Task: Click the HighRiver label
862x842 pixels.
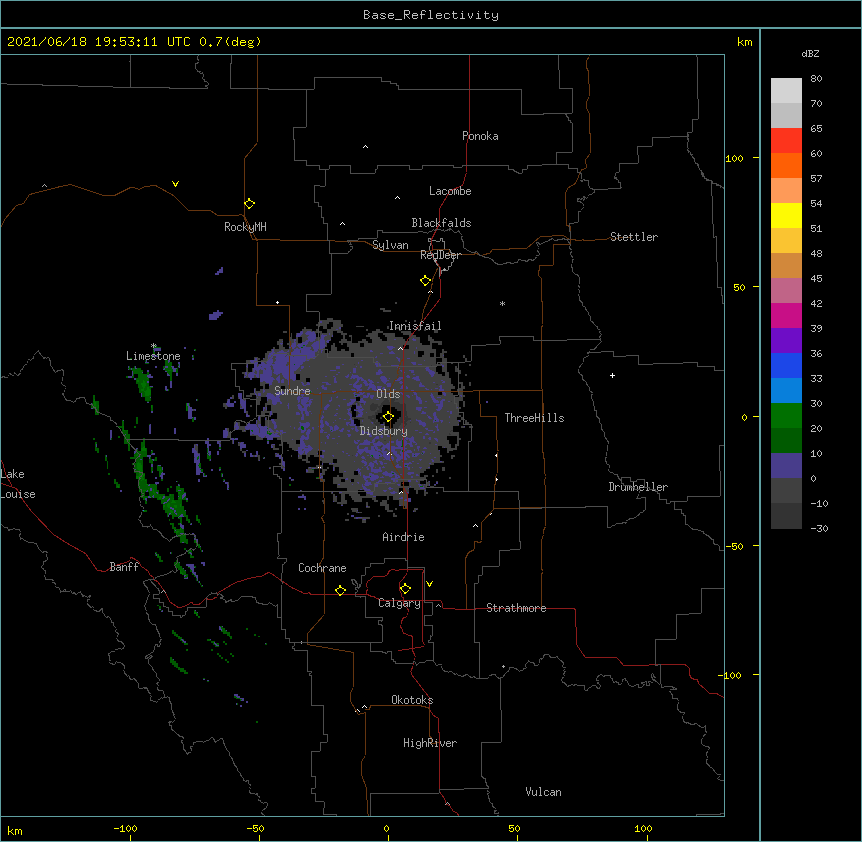Action: click(x=430, y=743)
